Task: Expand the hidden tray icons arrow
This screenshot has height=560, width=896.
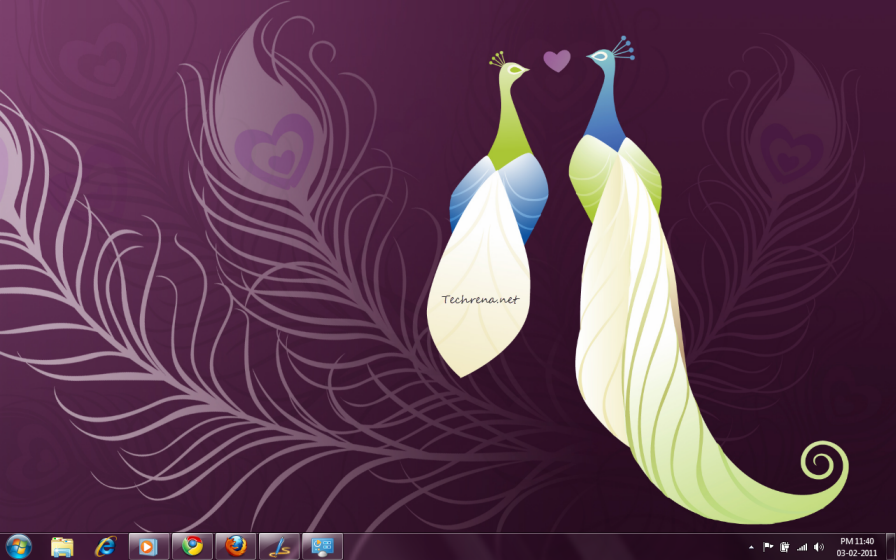Action: 751,547
